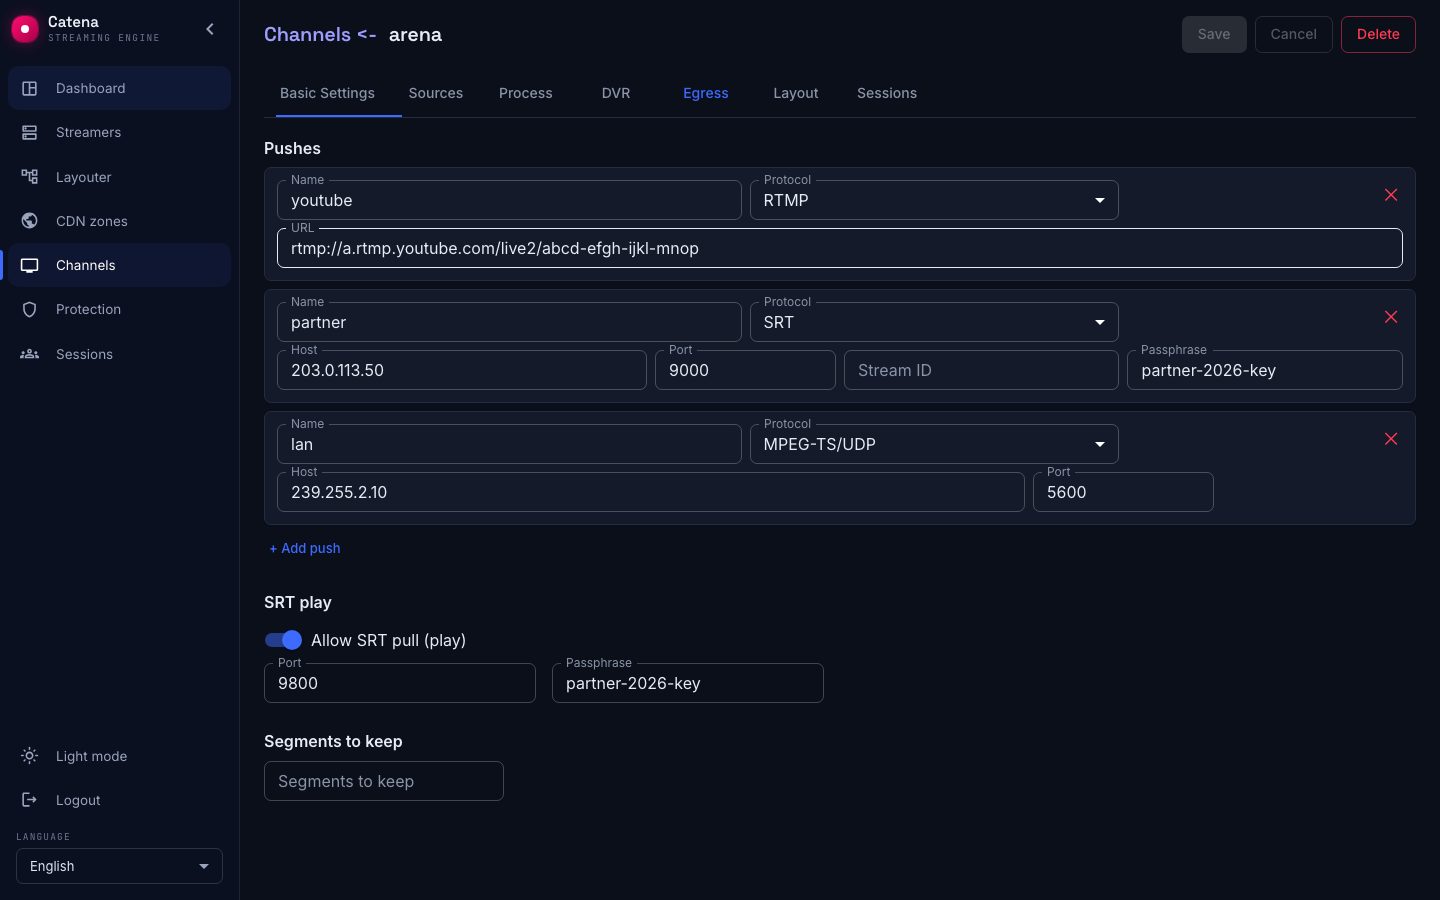The image size is (1440, 900).
Task: Open the DVR tab
Action: 616,93
